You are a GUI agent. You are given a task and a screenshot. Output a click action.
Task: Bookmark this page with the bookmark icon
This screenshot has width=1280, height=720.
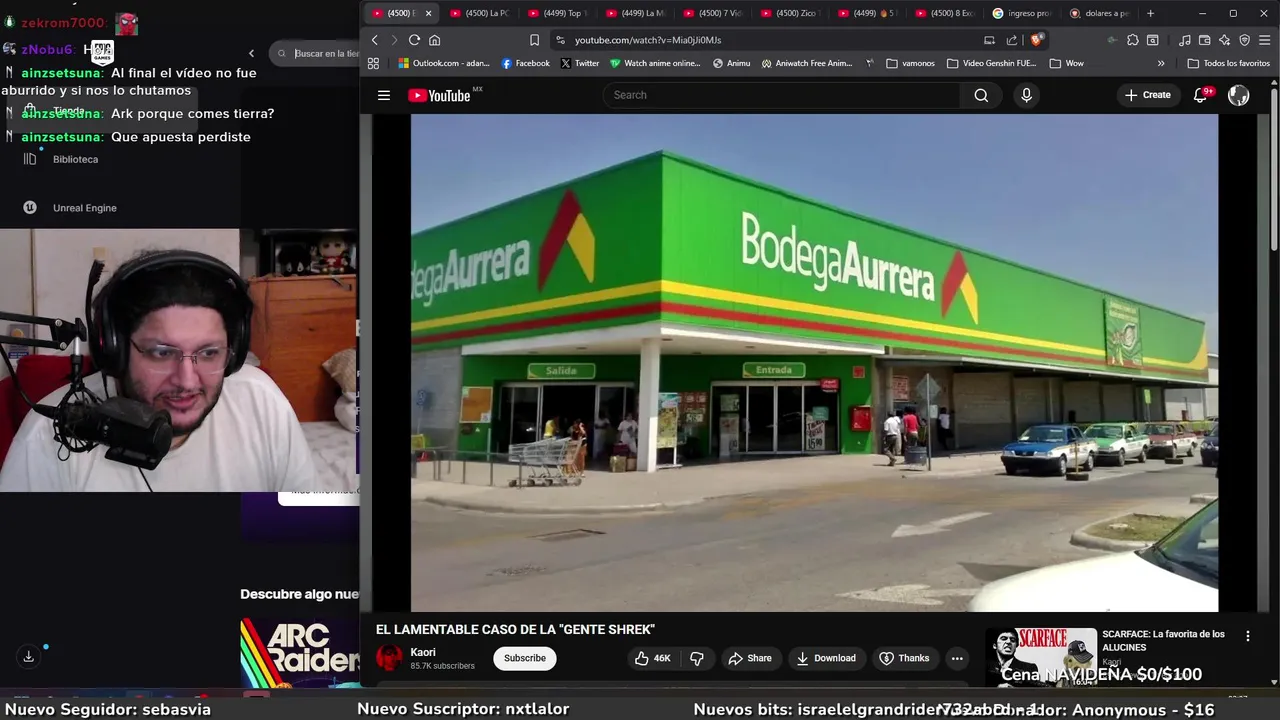coord(534,40)
